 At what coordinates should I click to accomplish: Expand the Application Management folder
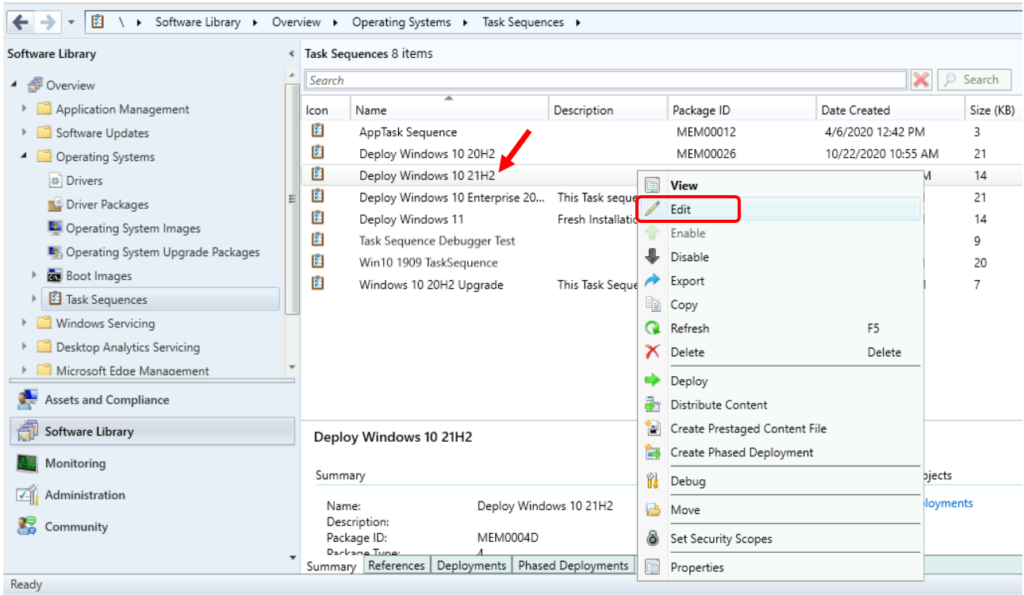click(x=24, y=108)
